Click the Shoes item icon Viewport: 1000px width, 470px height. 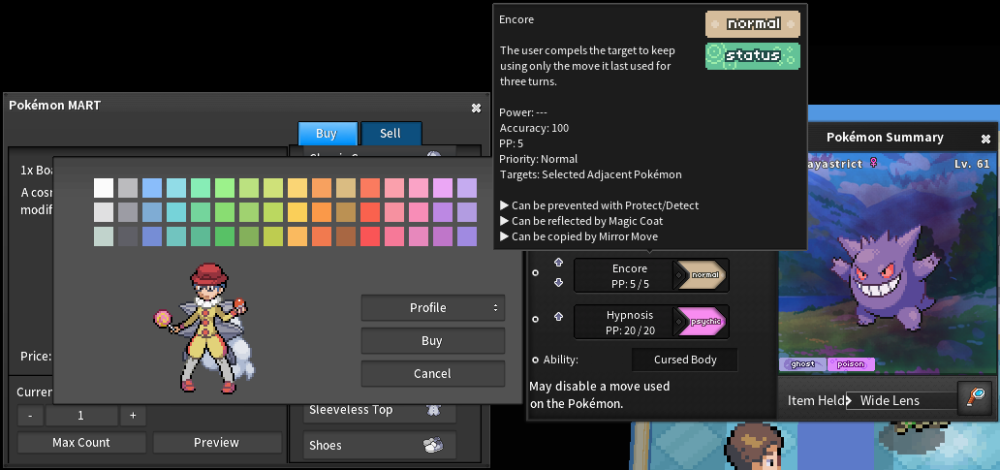click(x=433, y=445)
